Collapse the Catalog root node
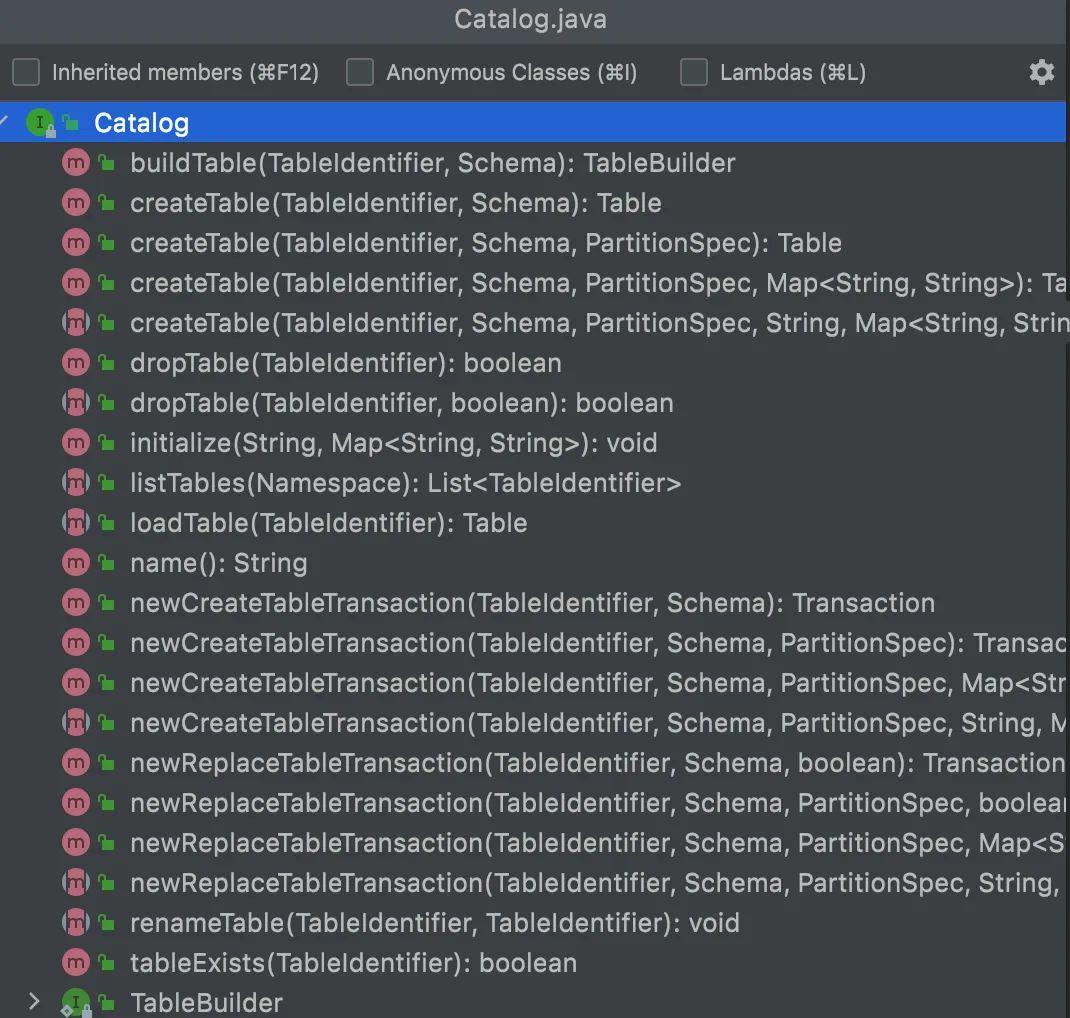This screenshot has width=1070, height=1018. point(4,122)
